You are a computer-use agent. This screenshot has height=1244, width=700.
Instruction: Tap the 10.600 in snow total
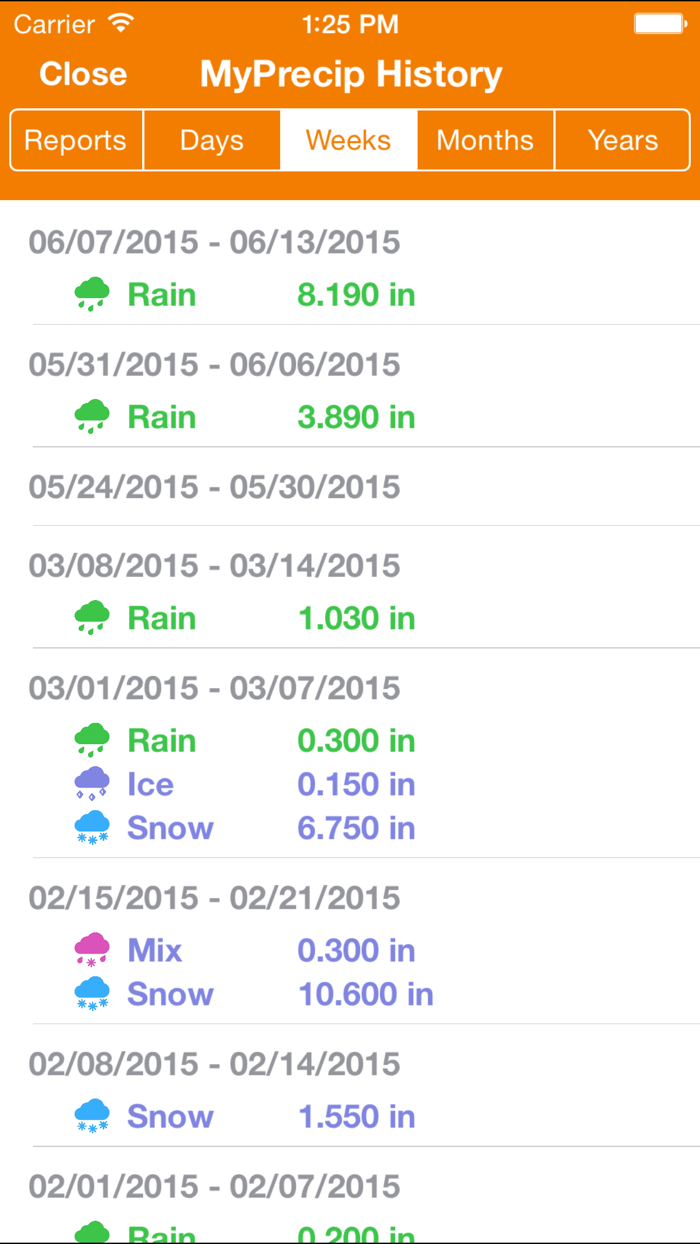(366, 994)
